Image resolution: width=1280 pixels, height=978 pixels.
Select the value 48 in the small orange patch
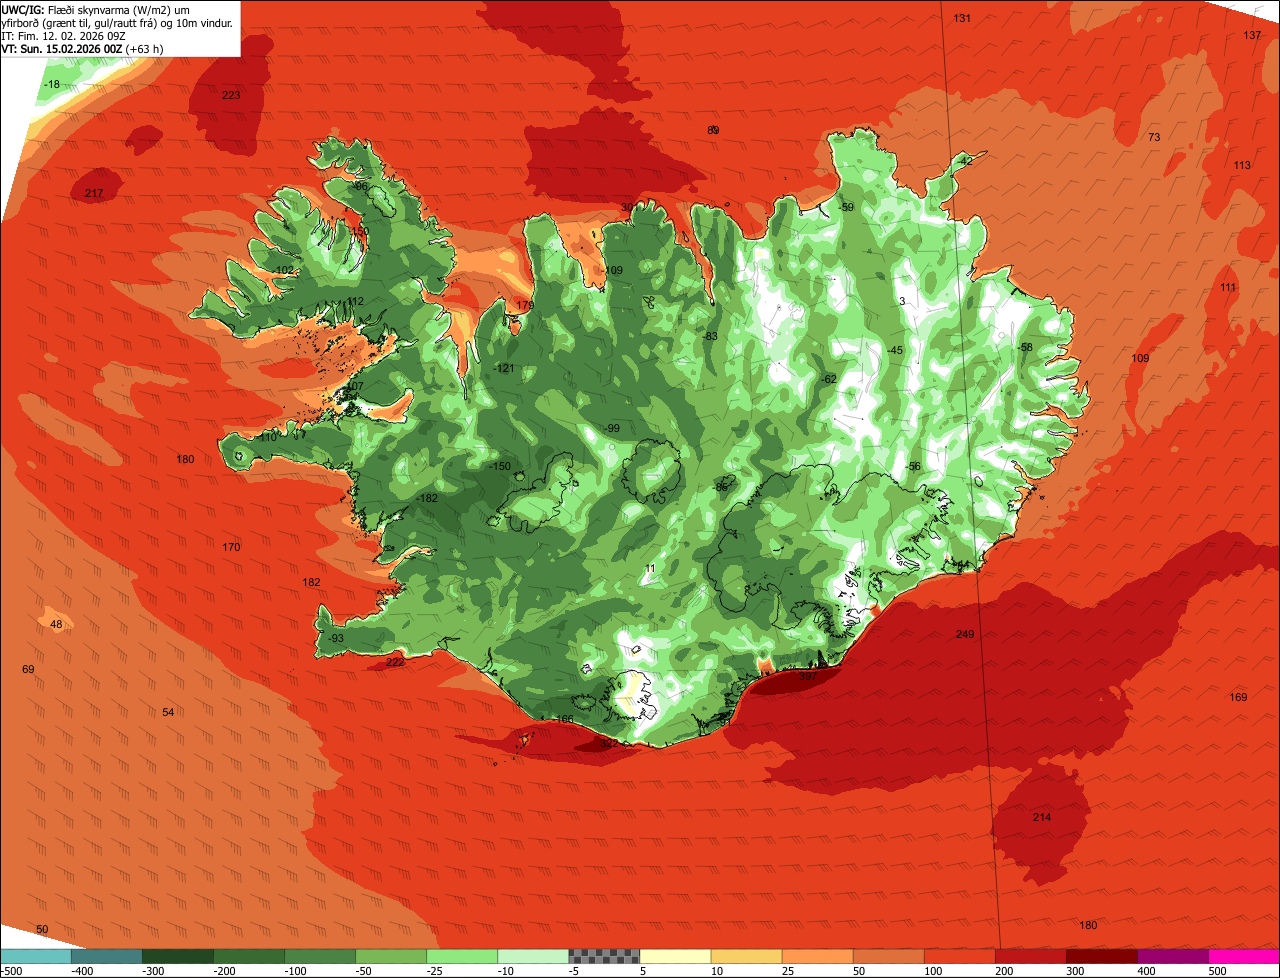click(56, 624)
